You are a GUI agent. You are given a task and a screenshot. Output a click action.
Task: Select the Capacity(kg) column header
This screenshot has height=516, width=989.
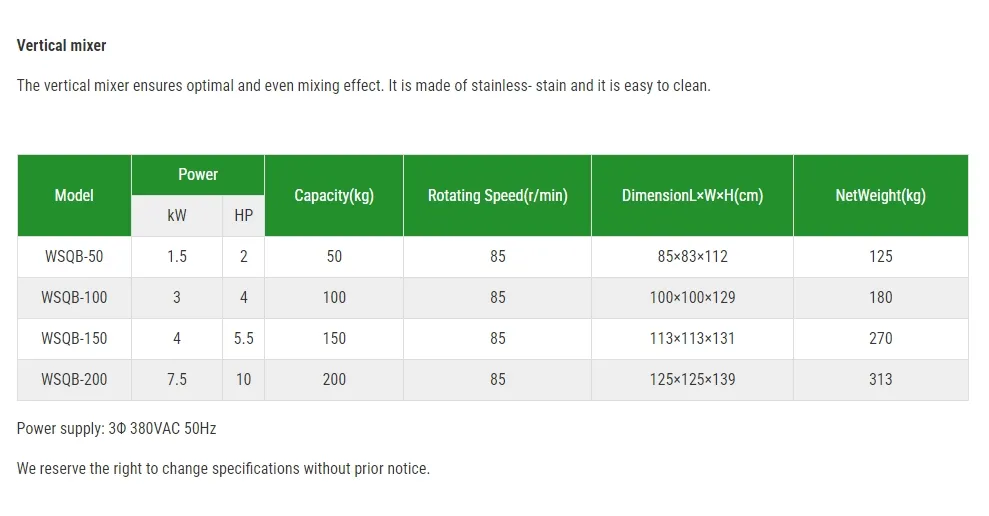pyautogui.click(x=334, y=196)
